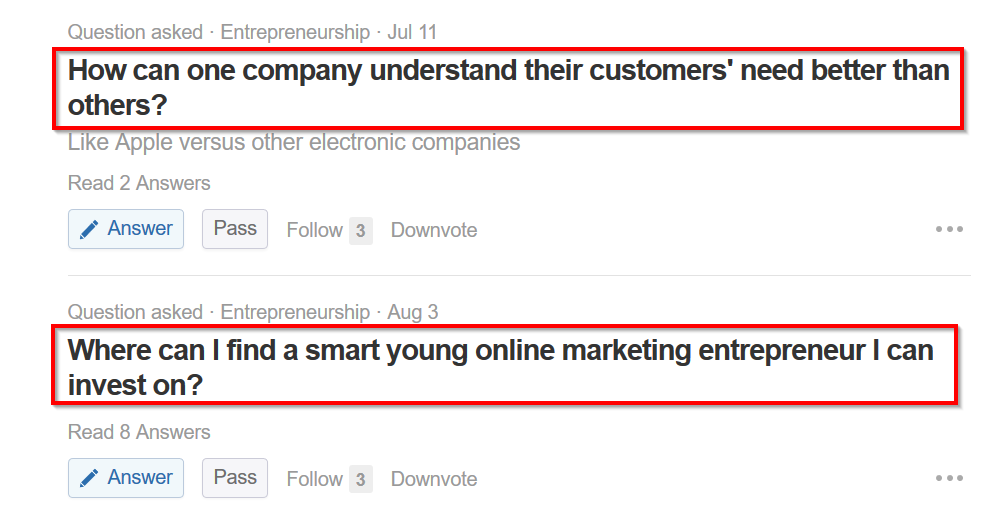This screenshot has width=1001, height=515.
Task: Open "Where can I find a smart young online marketing entrepreneur" question
Action: click(500, 367)
